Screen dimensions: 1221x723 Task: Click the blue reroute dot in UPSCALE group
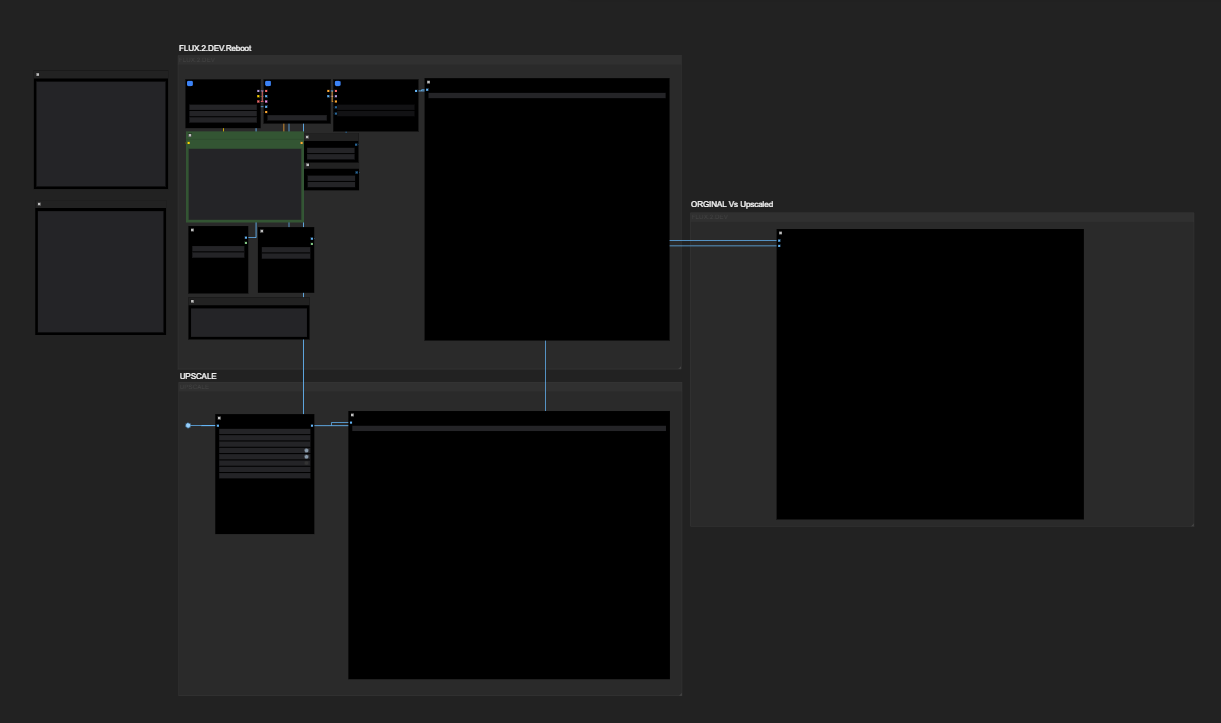tap(188, 425)
